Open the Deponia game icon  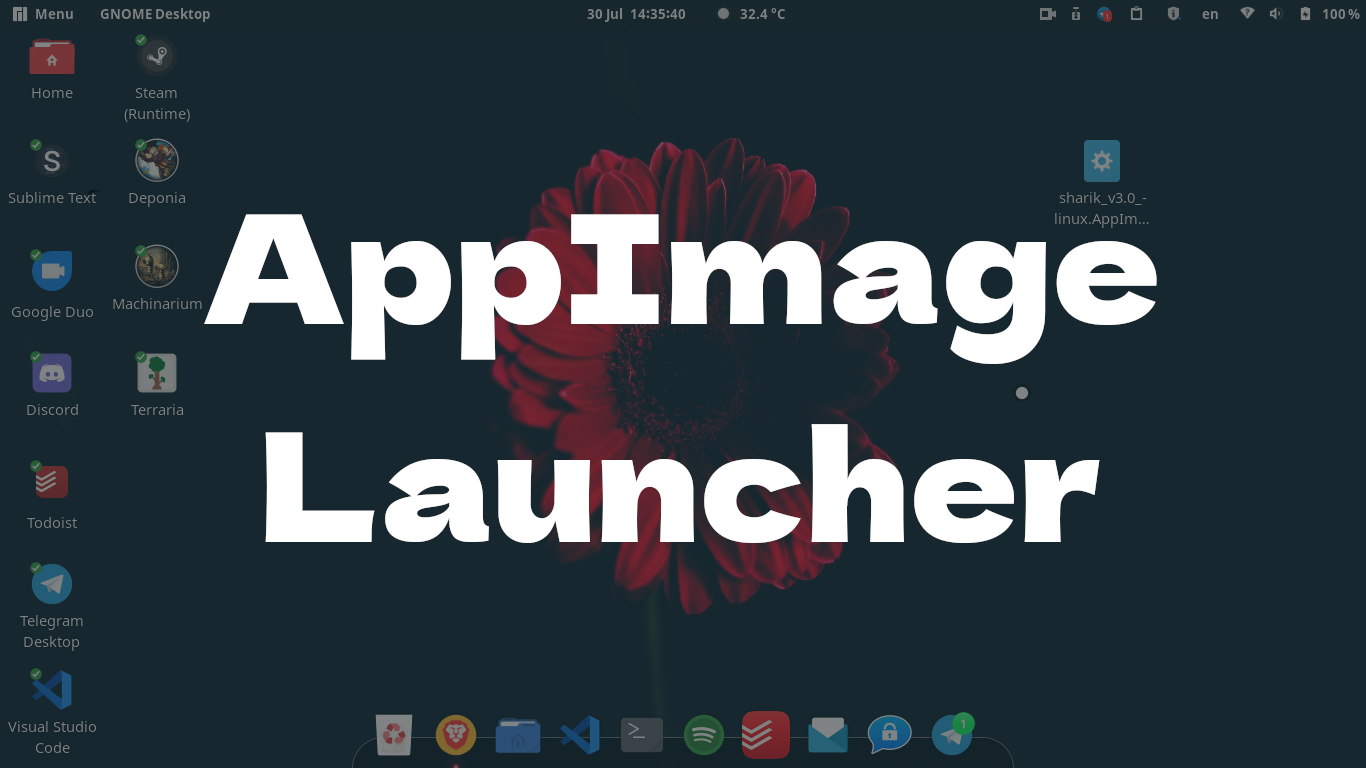pos(157,161)
